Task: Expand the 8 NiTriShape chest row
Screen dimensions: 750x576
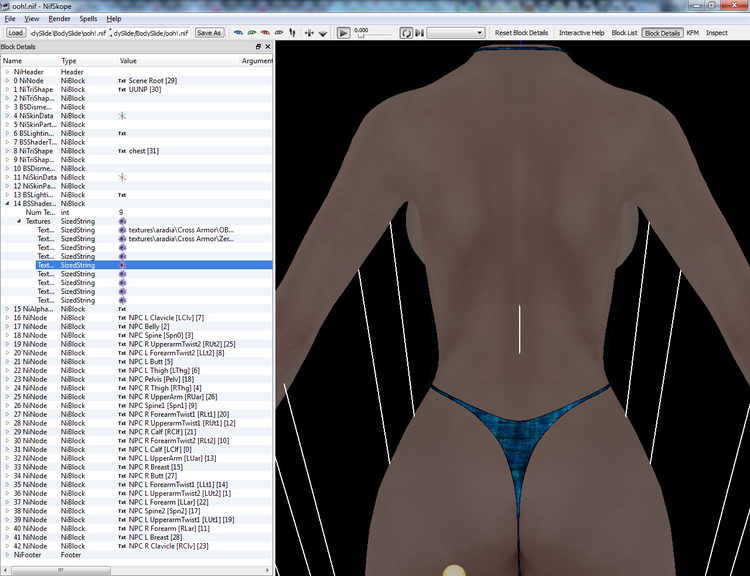Action: [x=8, y=151]
